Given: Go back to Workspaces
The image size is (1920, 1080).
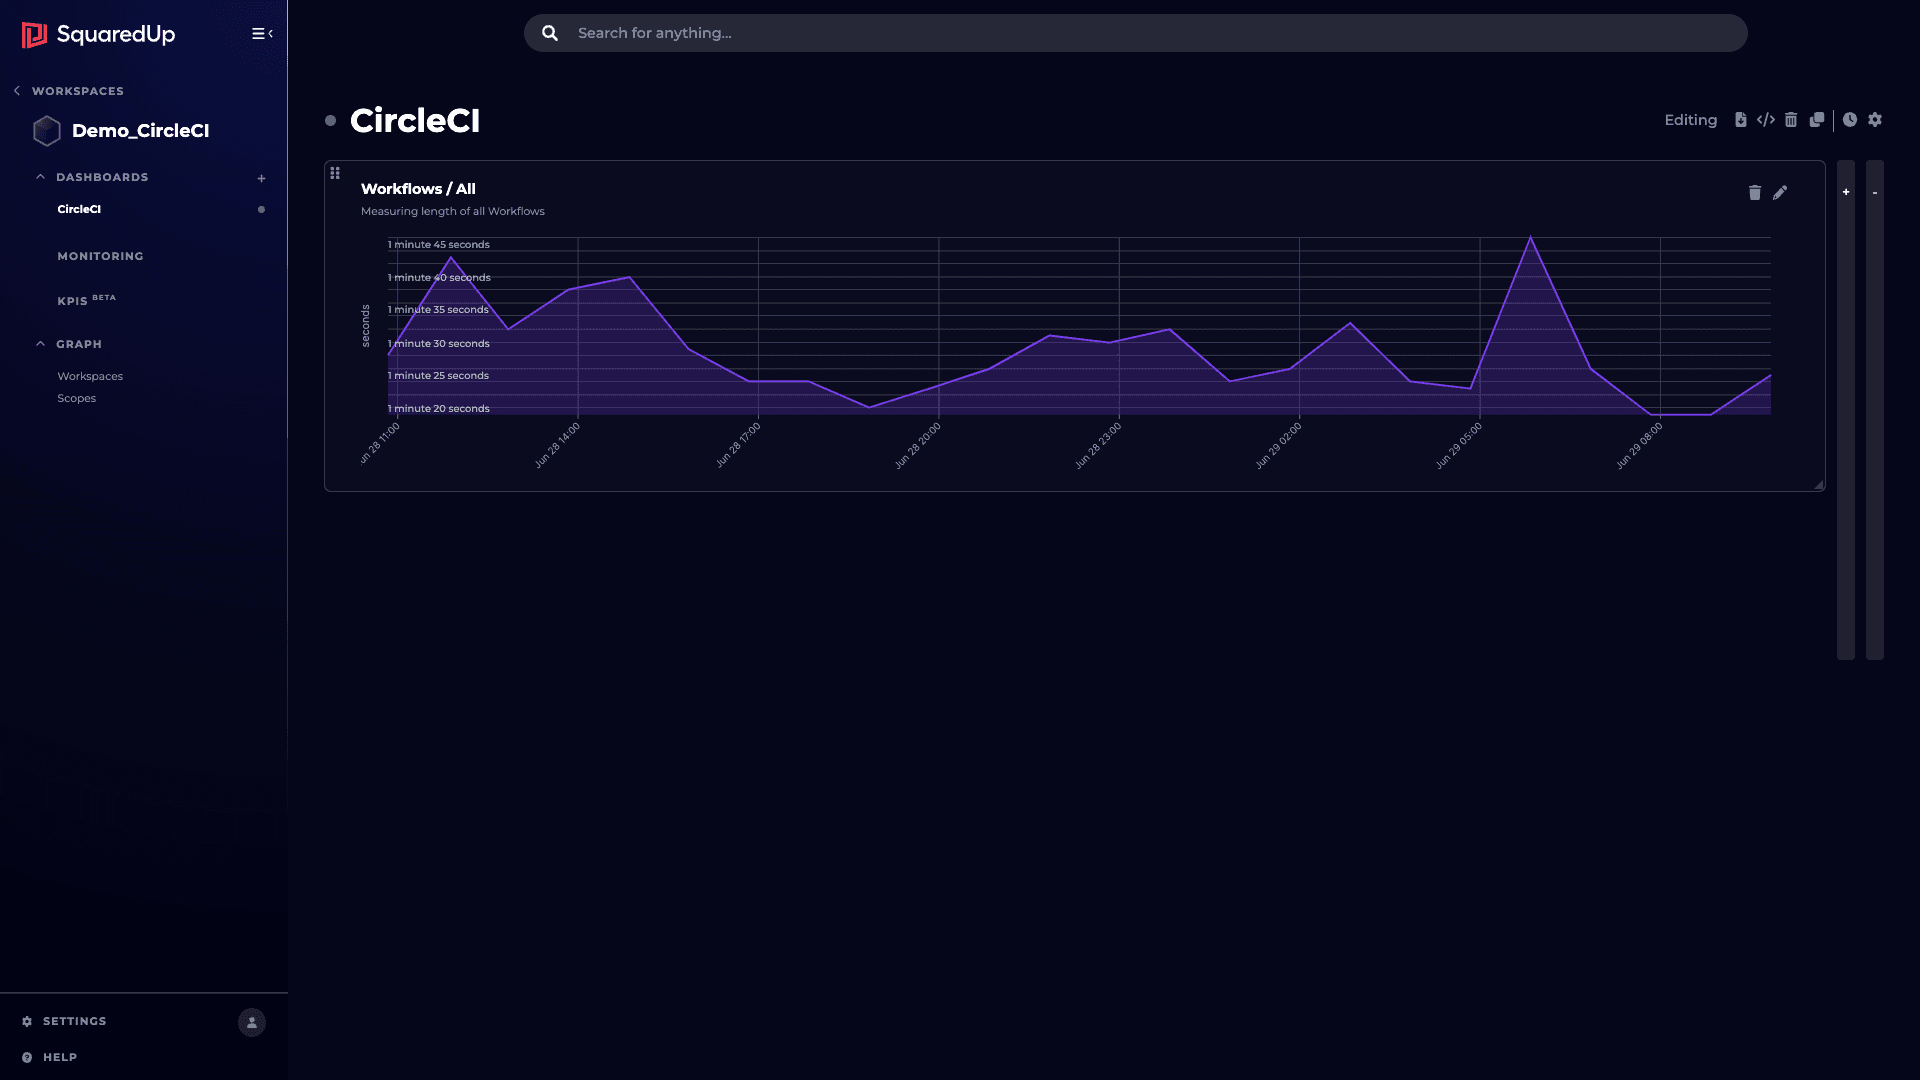Looking at the screenshot, I should tap(69, 91).
